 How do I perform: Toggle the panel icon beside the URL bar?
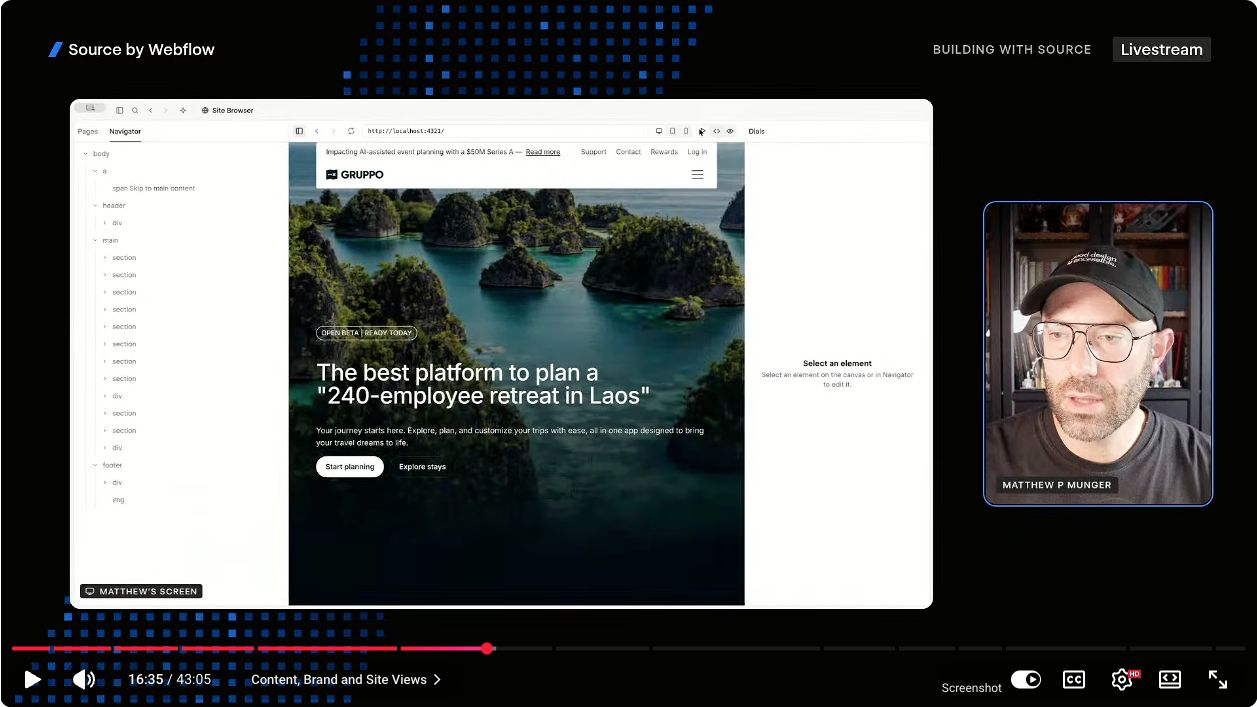[299, 131]
